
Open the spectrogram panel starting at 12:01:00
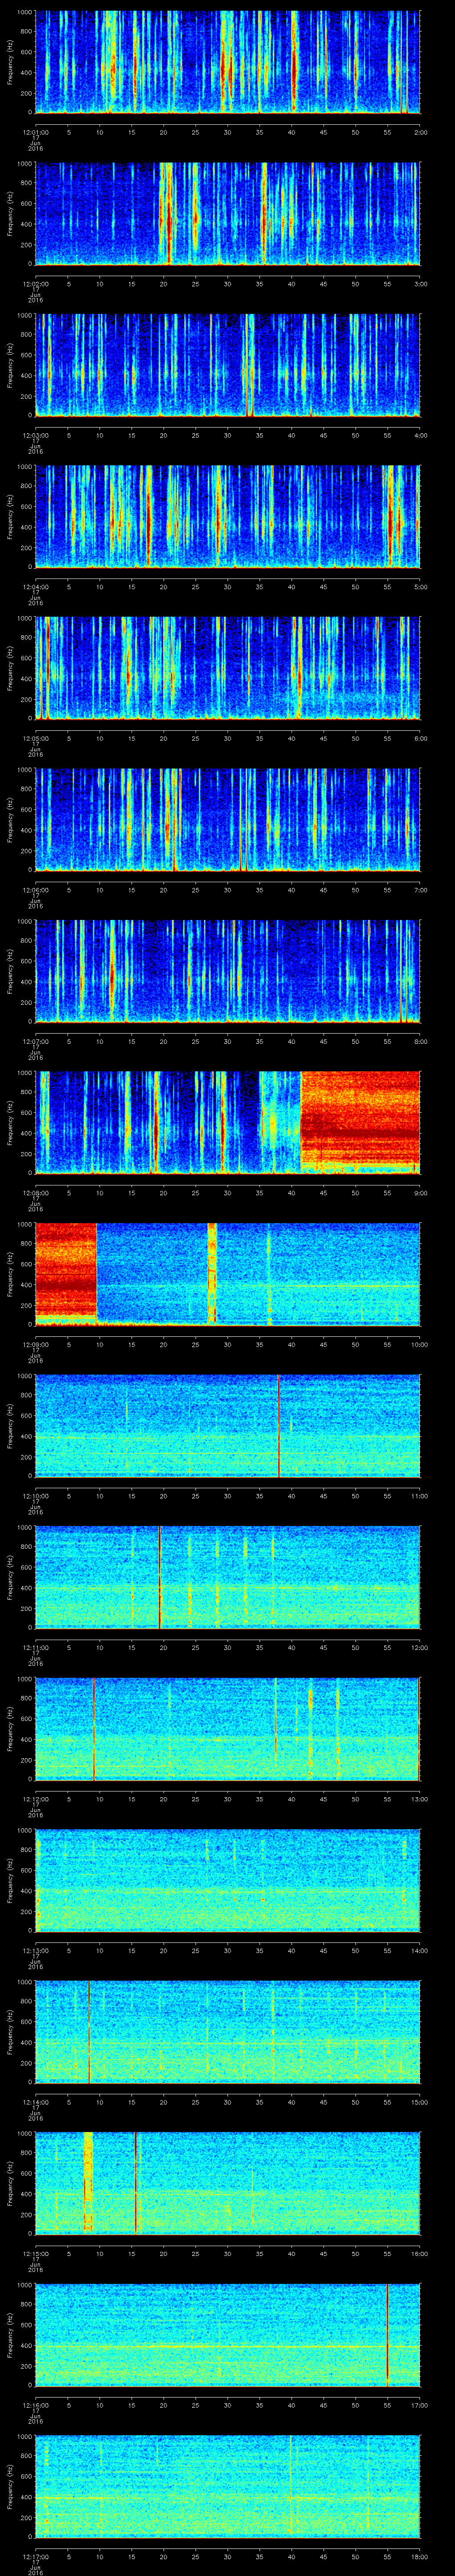tap(227, 62)
